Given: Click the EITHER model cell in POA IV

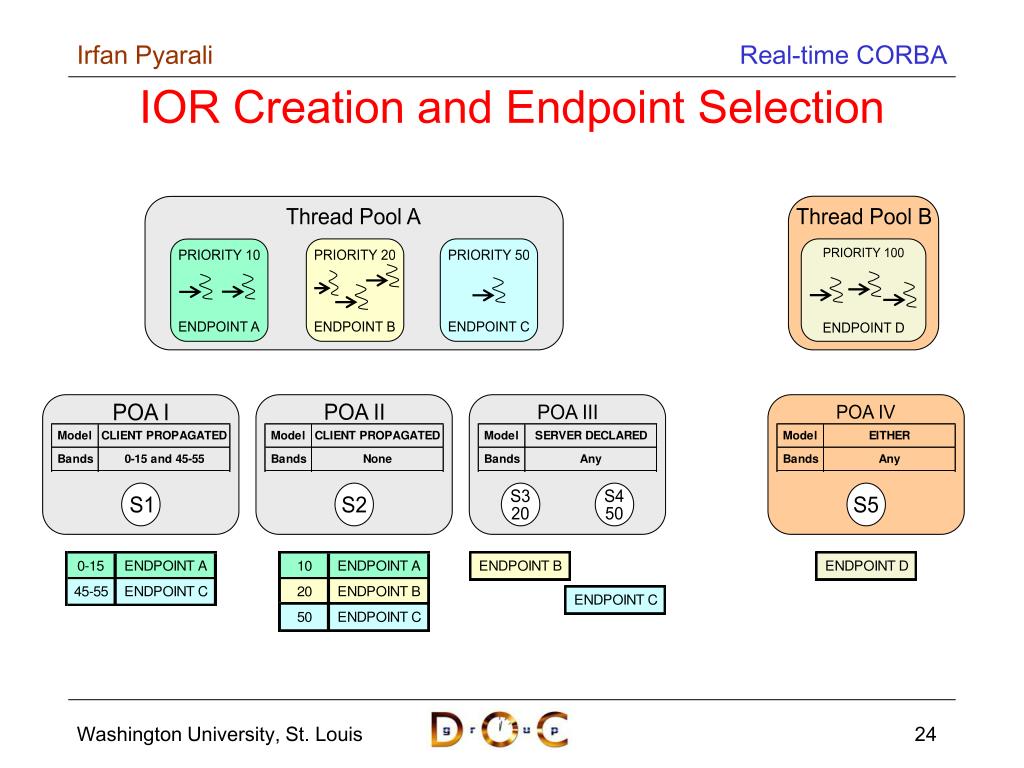Looking at the screenshot, I should pos(889,436).
